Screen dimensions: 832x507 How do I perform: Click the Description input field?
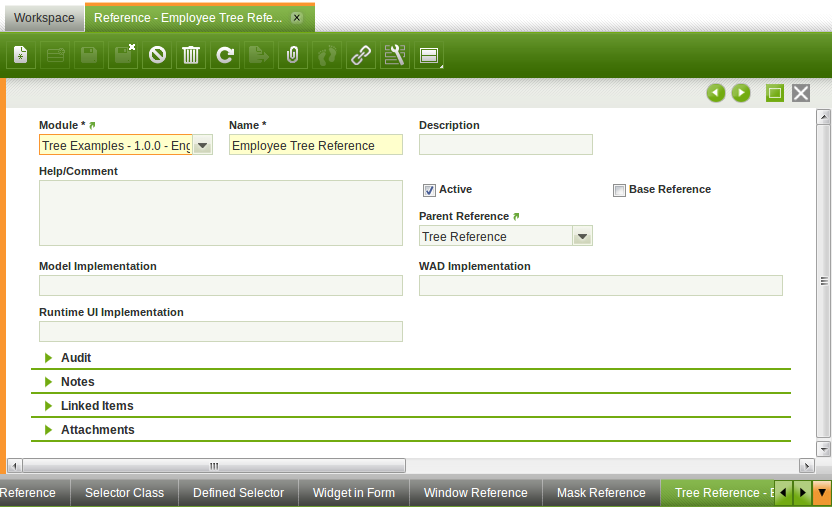(505, 146)
